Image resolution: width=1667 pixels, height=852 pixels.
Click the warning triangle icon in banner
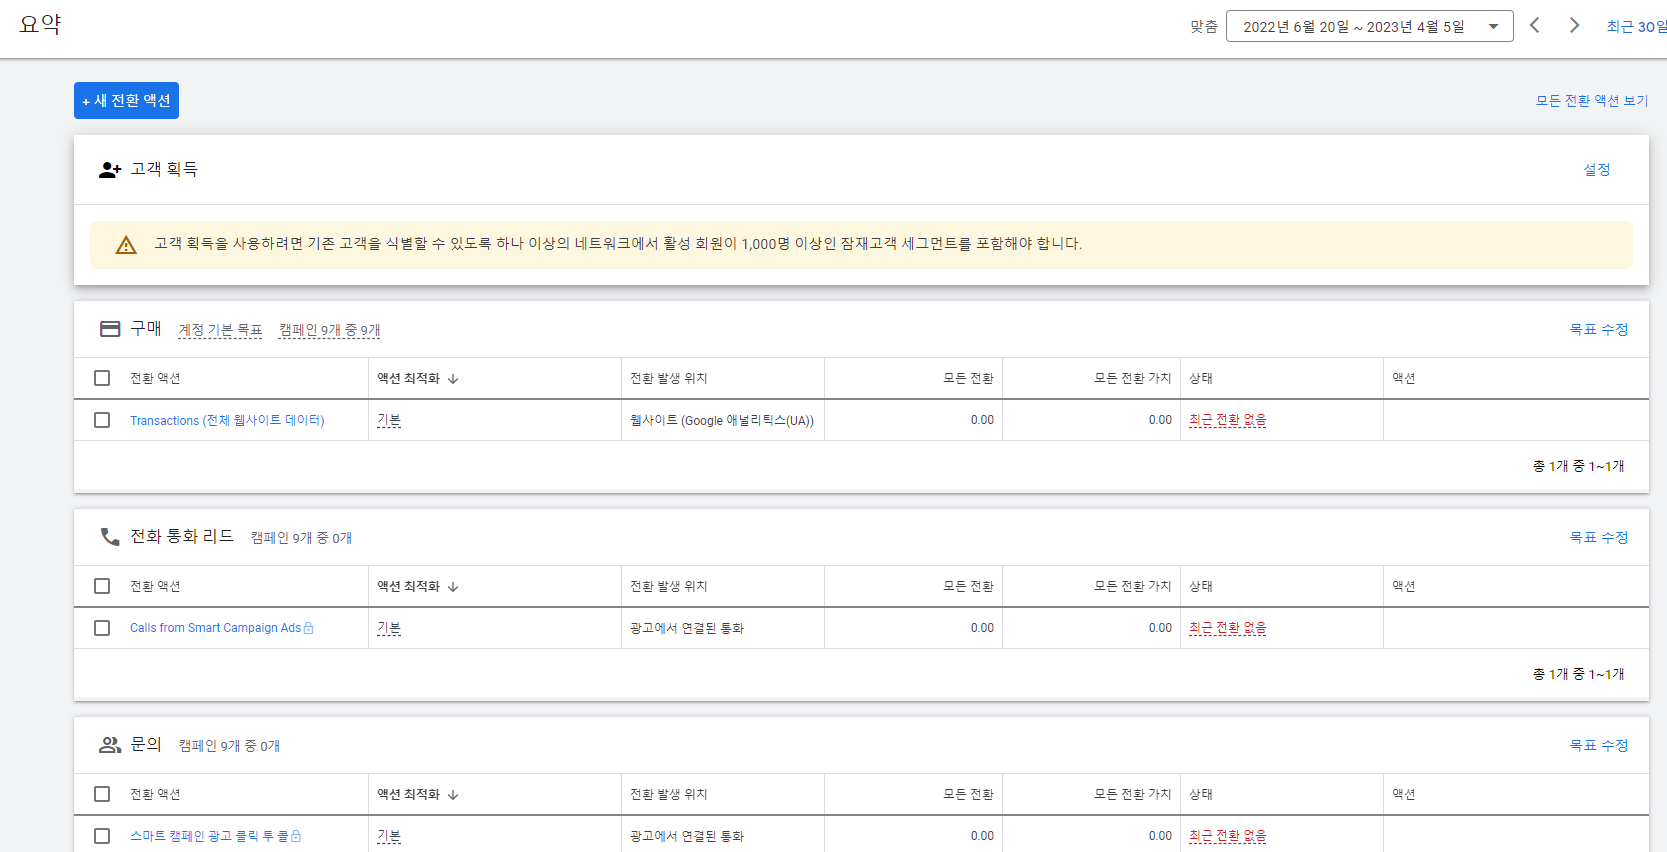pyautogui.click(x=126, y=245)
